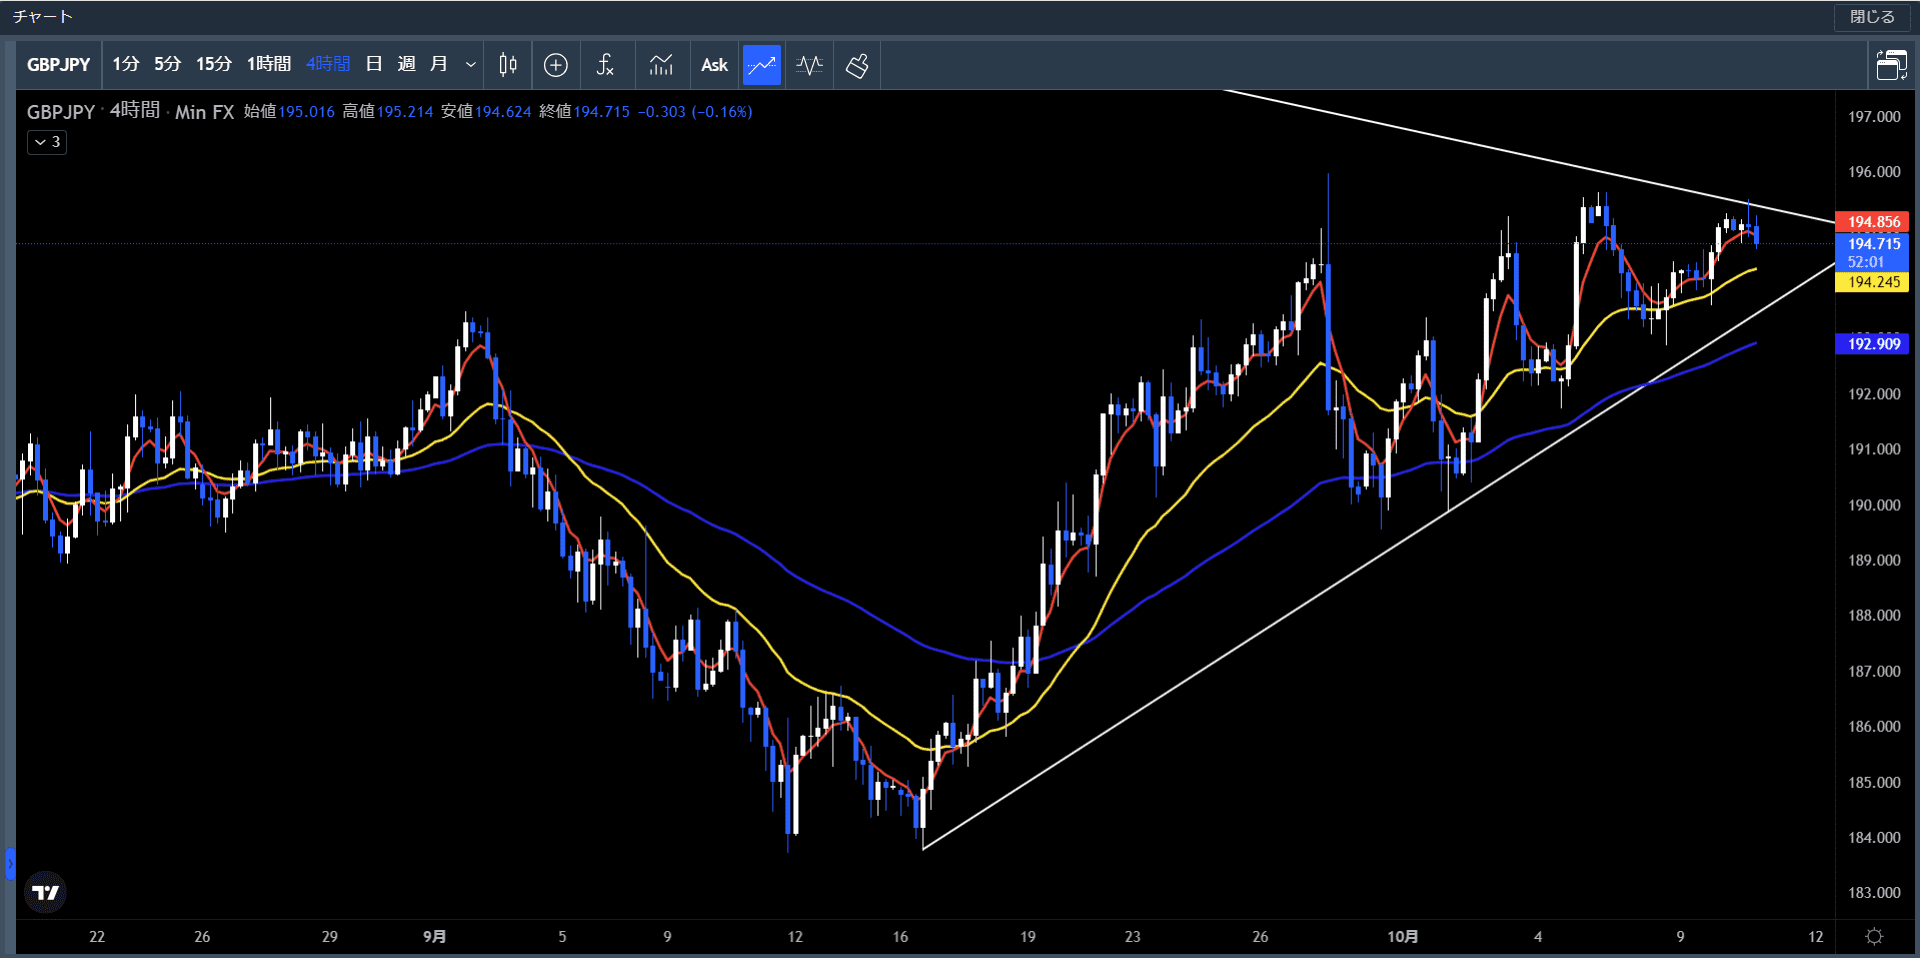Open the indicator templates chart icon
This screenshot has height=958, width=1920.
click(661, 65)
